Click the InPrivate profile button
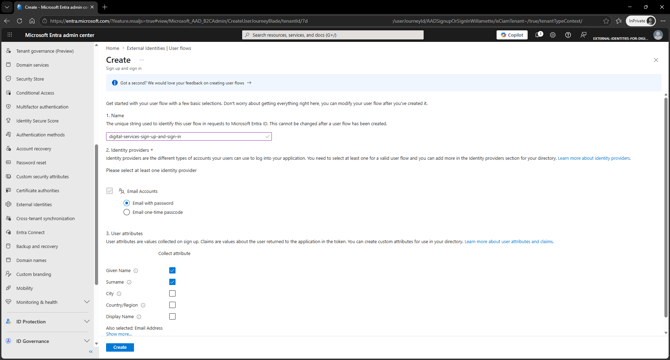 coord(641,21)
